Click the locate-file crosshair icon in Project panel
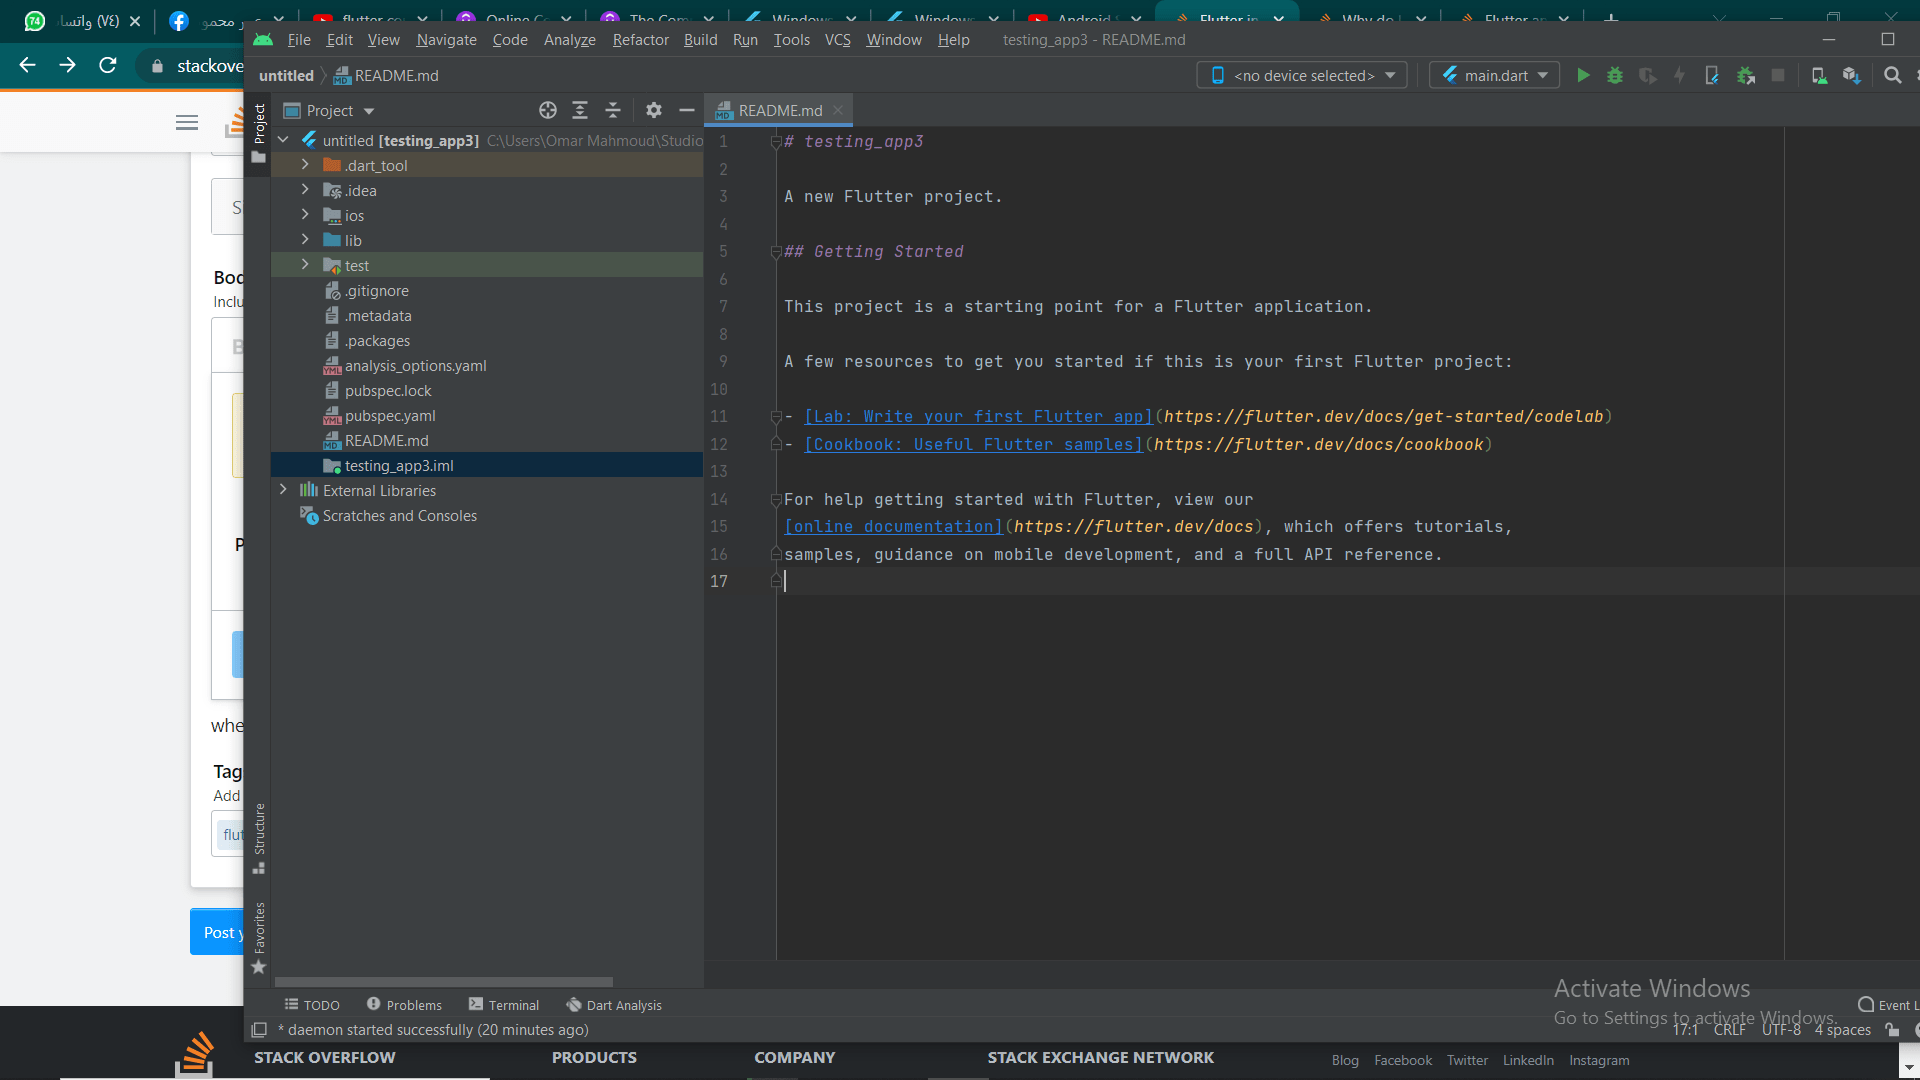Image resolution: width=1920 pixels, height=1080 pixels. click(x=547, y=110)
